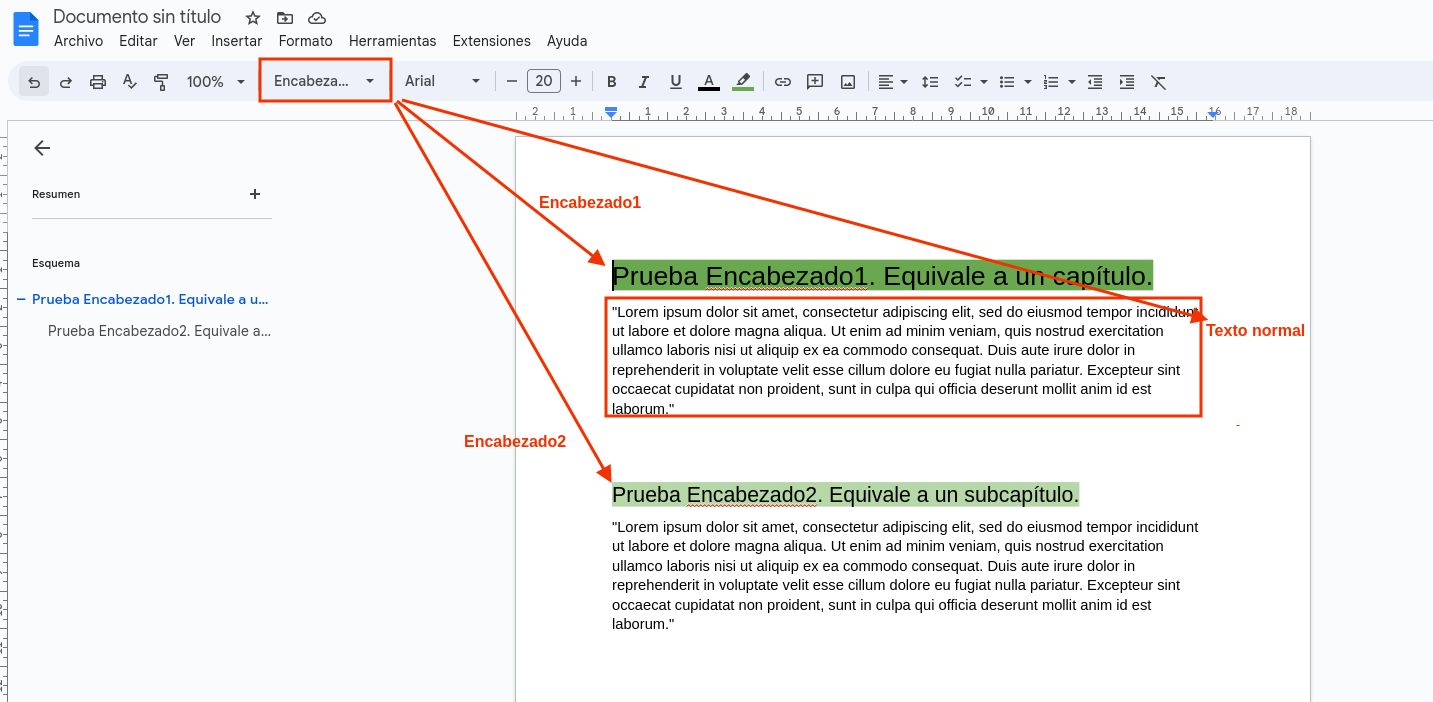The width and height of the screenshot is (1433, 702).
Task: Go to outline entry Prueba Encabezado1
Action: (150, 299)
